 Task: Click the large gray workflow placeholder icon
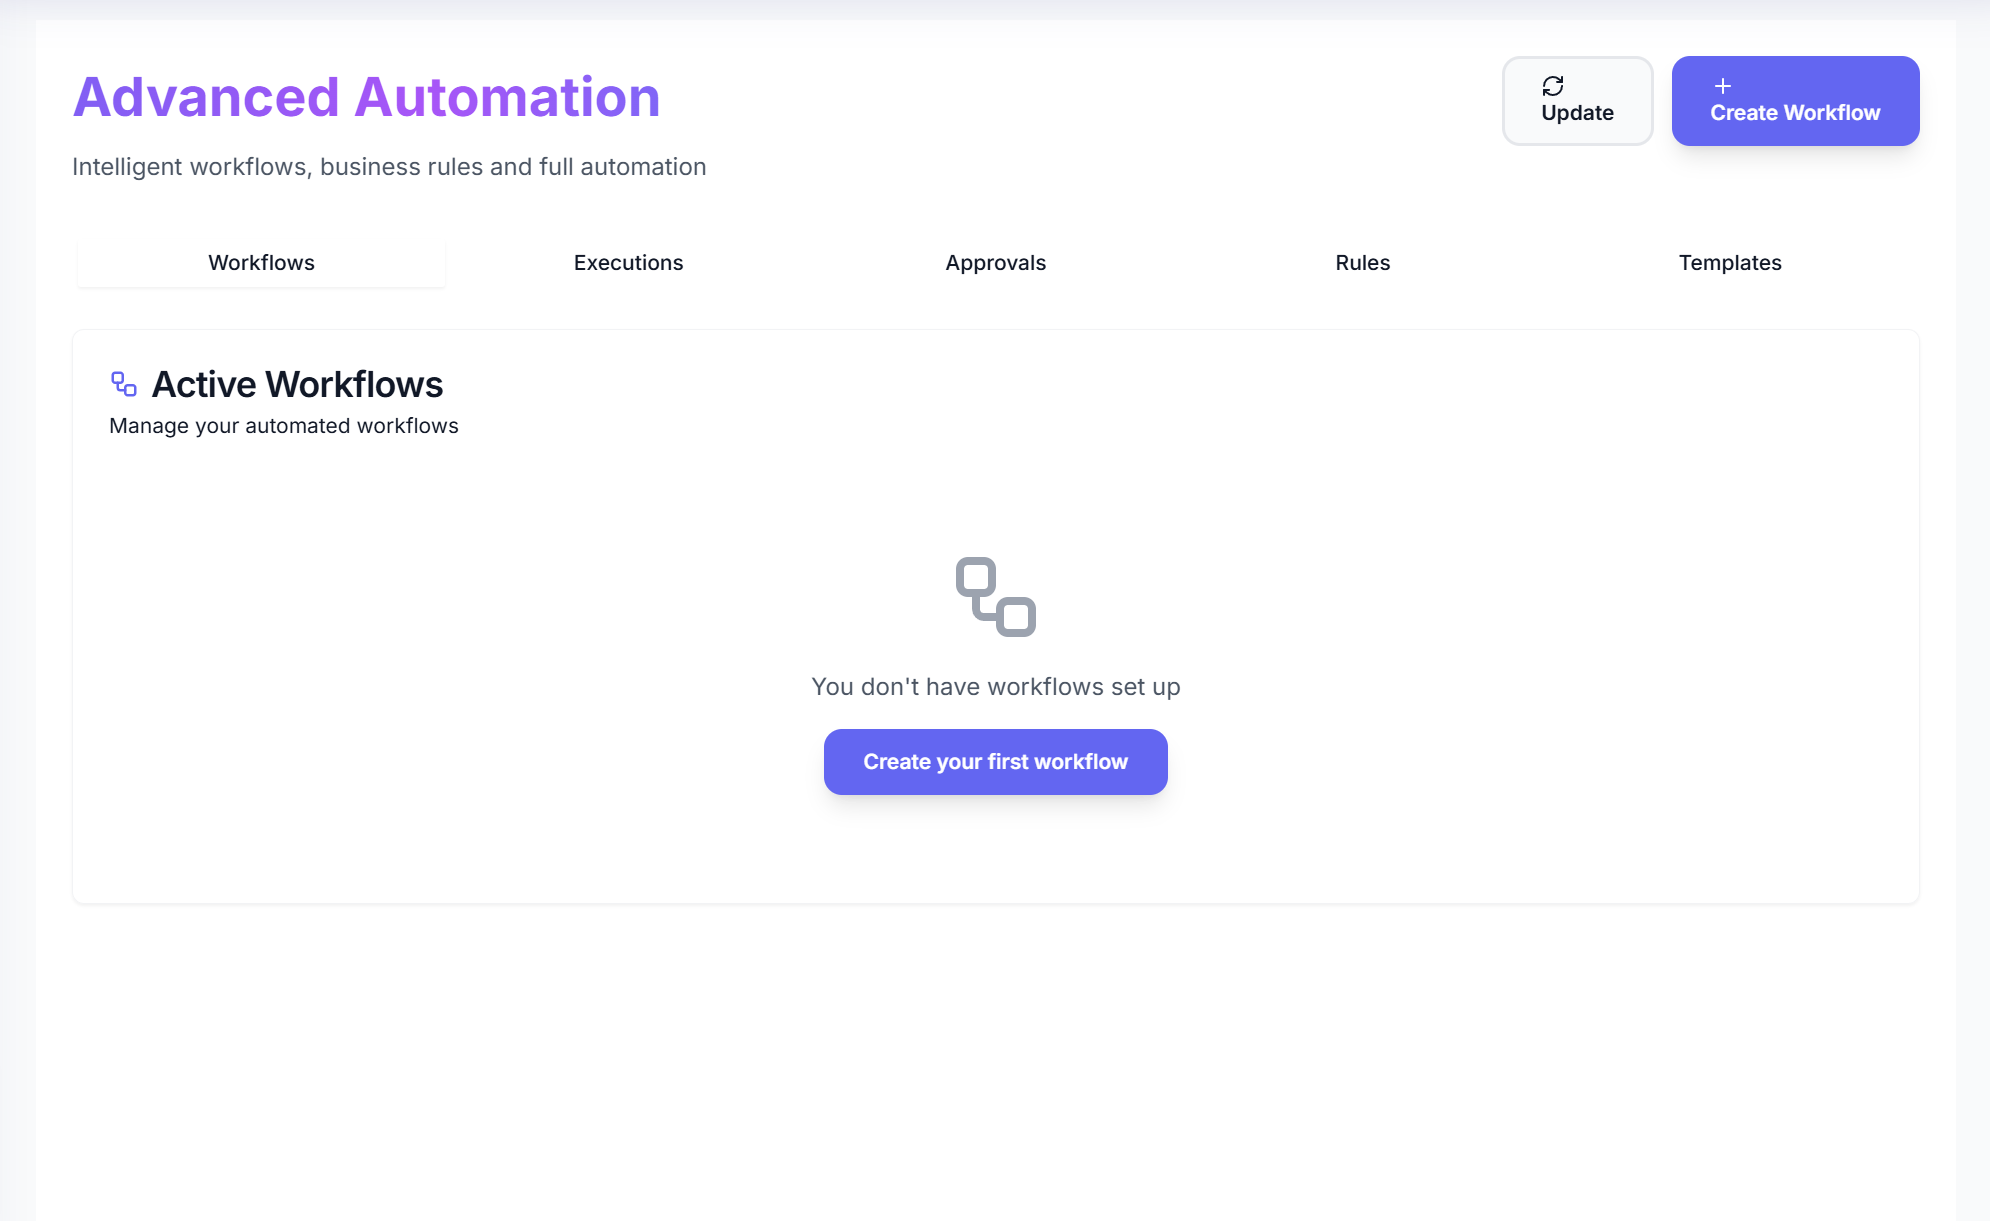pyautogui.click(x=995, y=597)
